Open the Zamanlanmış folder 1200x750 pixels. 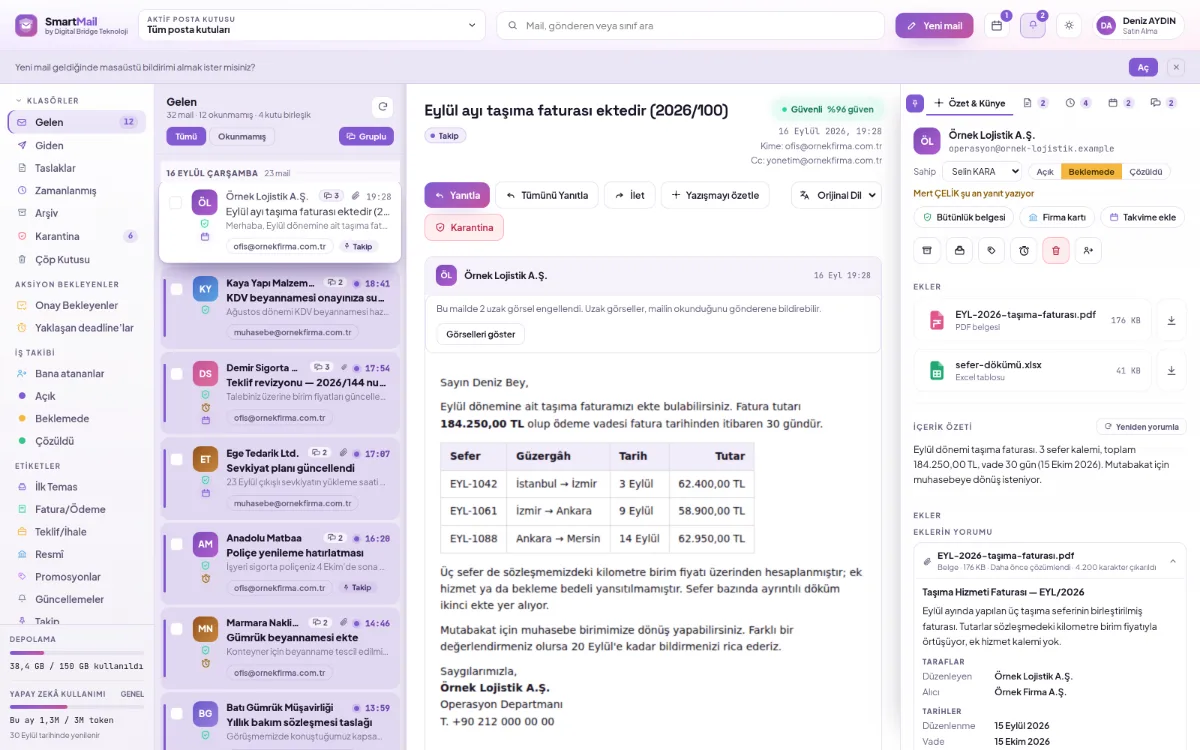(76, 191)
